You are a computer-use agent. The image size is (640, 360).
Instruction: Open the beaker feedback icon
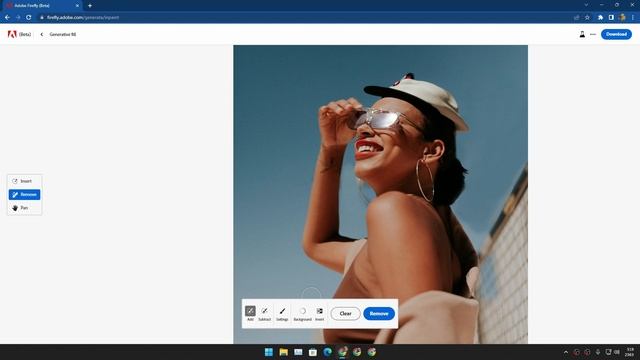point(582,34)
